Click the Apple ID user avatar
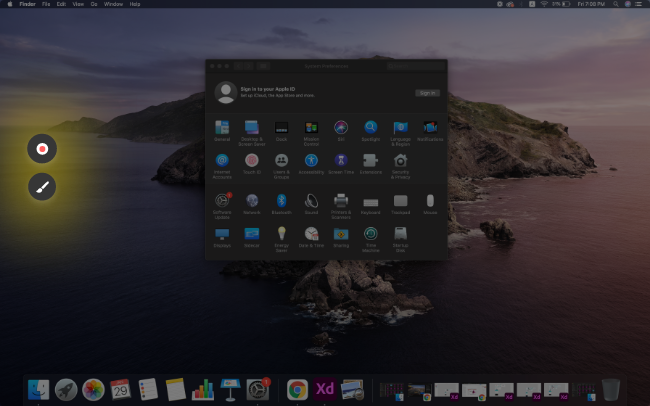Viewport: 650px width, 406px height. click(226, 92)
